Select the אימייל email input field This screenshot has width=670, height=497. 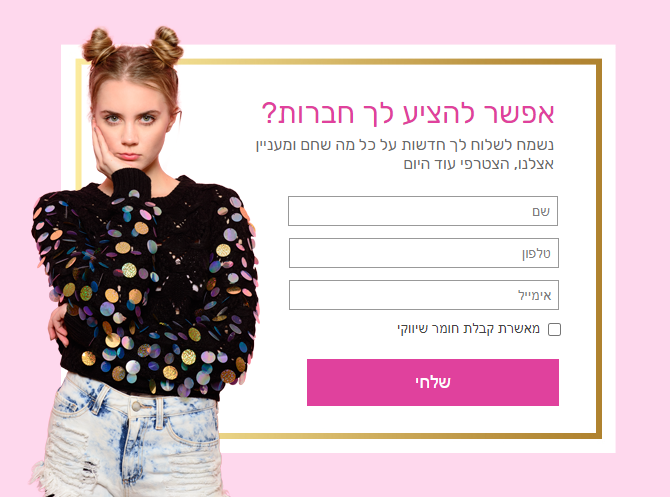423,295
